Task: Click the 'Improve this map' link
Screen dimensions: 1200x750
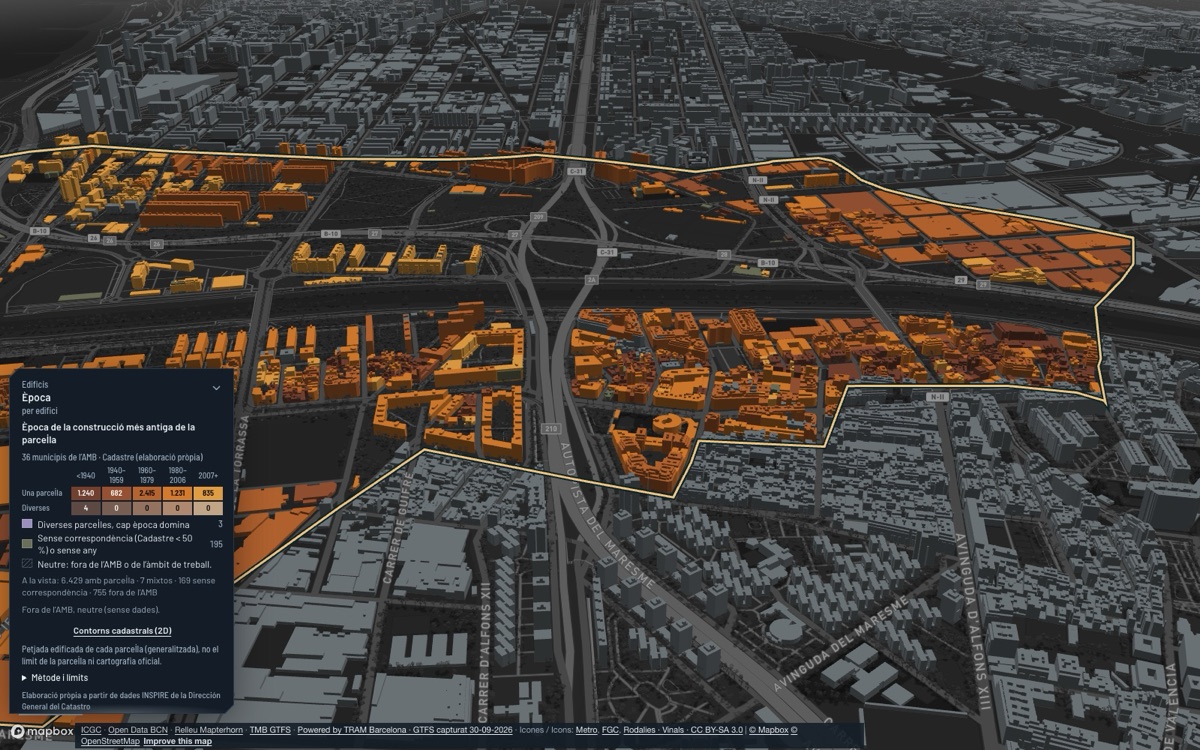Action: [x=176, y=741]
